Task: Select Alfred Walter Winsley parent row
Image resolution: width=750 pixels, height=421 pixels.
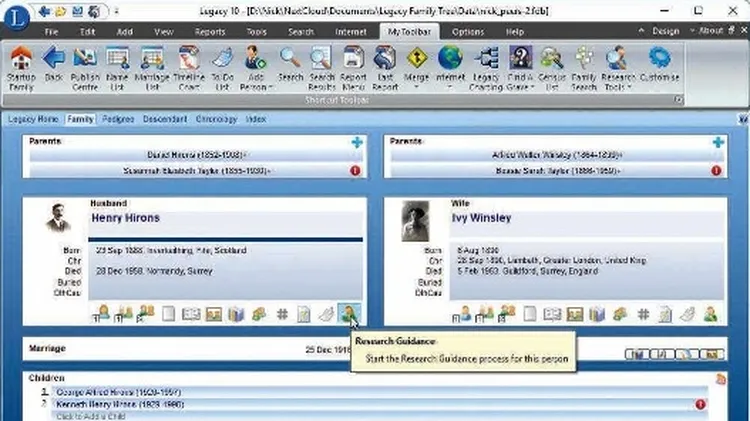Action: pyautogui.click(x=557, y=155)
